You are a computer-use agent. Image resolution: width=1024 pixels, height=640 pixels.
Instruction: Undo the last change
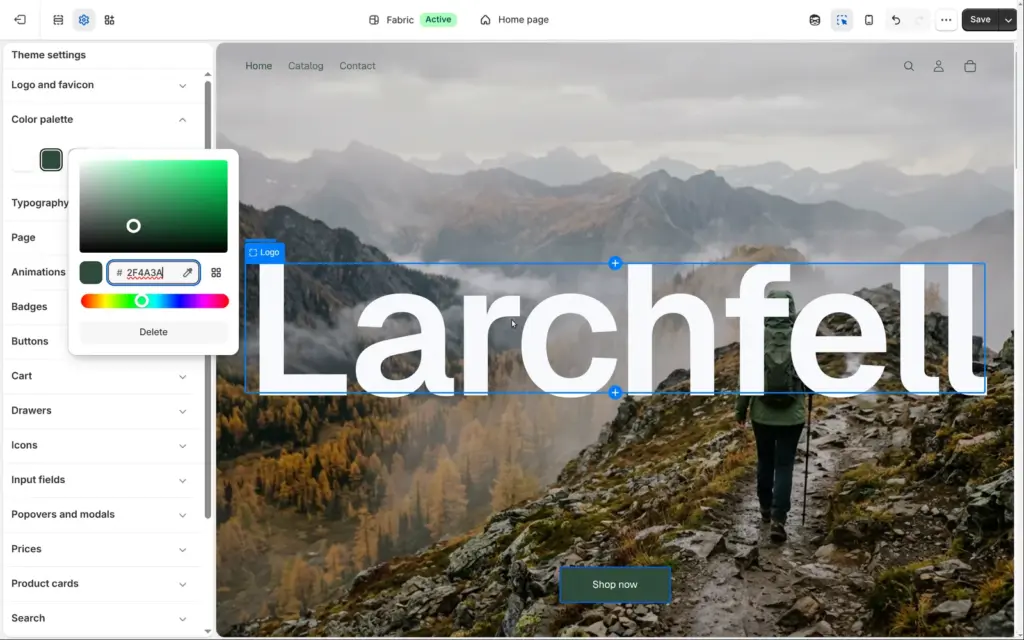pyautogui.click(x=895, y=20)
